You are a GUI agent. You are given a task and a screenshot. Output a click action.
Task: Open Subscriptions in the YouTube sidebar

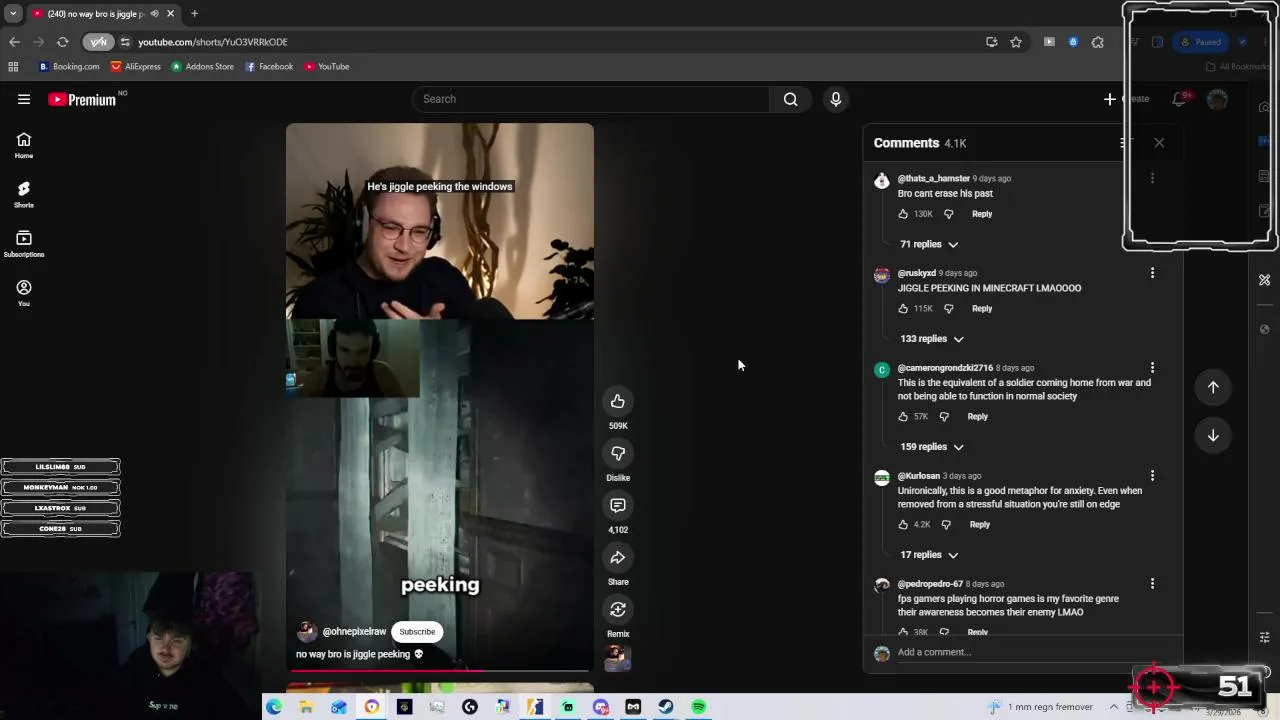click(x=24, y=244)
